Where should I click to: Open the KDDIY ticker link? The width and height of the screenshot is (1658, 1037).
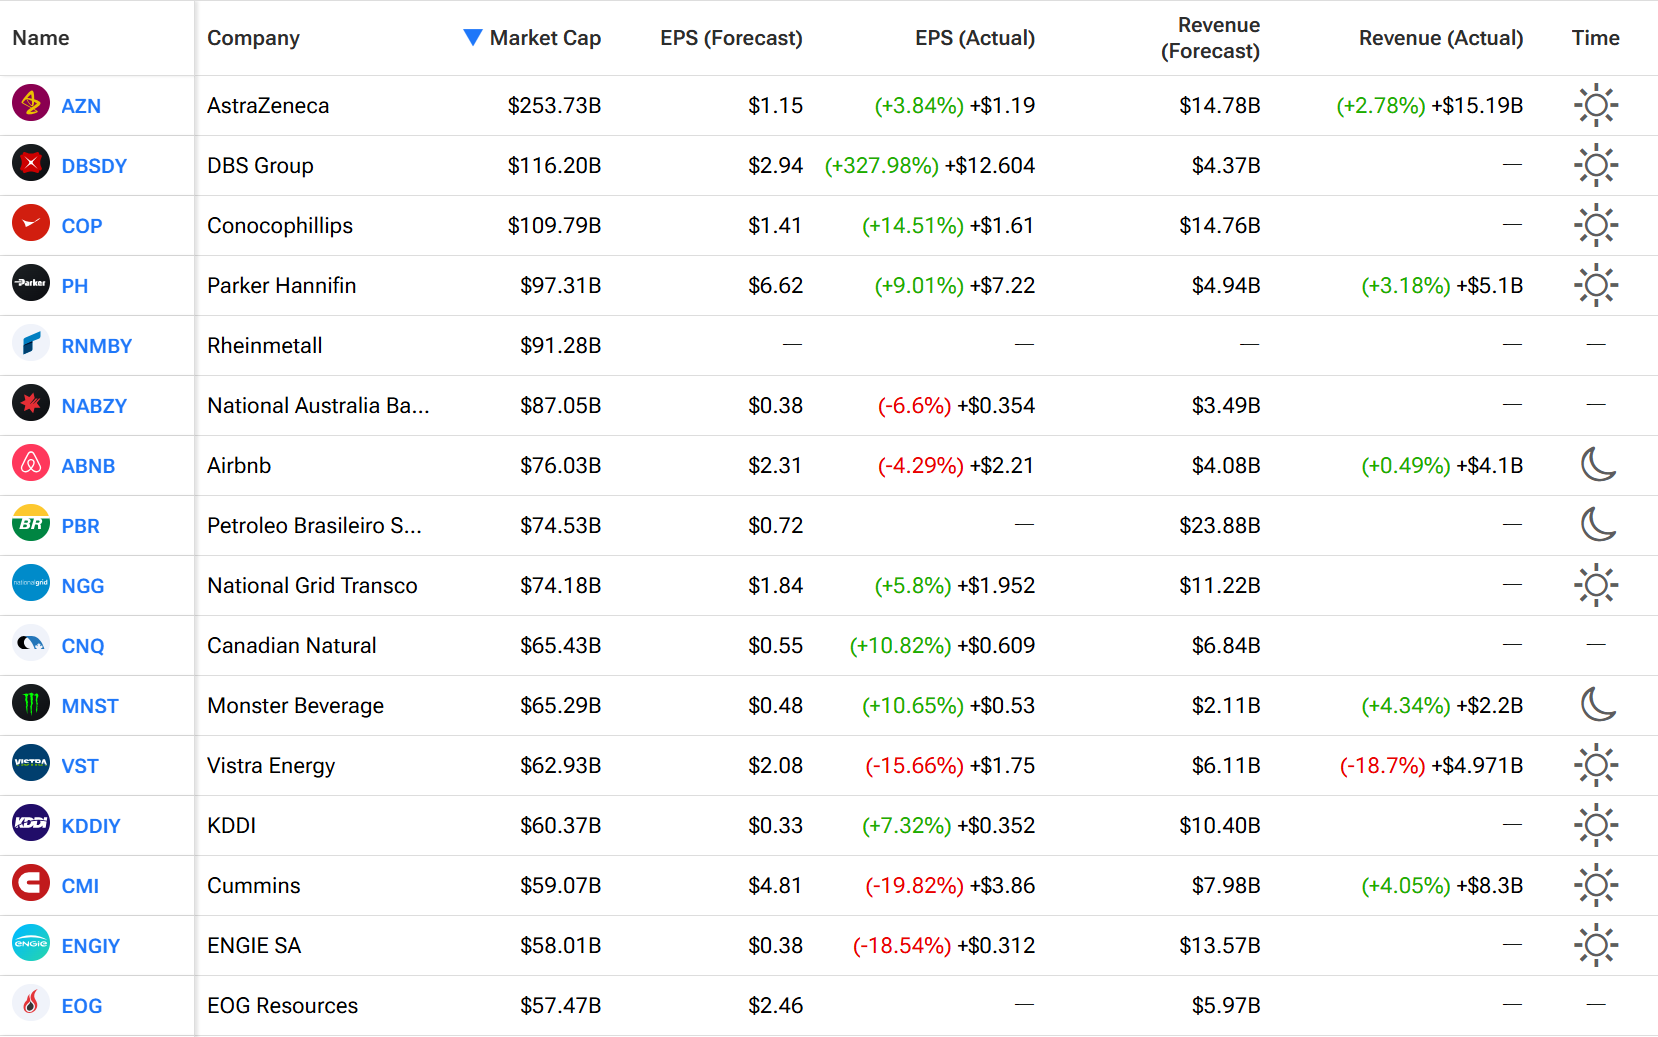tap(91, 826)
